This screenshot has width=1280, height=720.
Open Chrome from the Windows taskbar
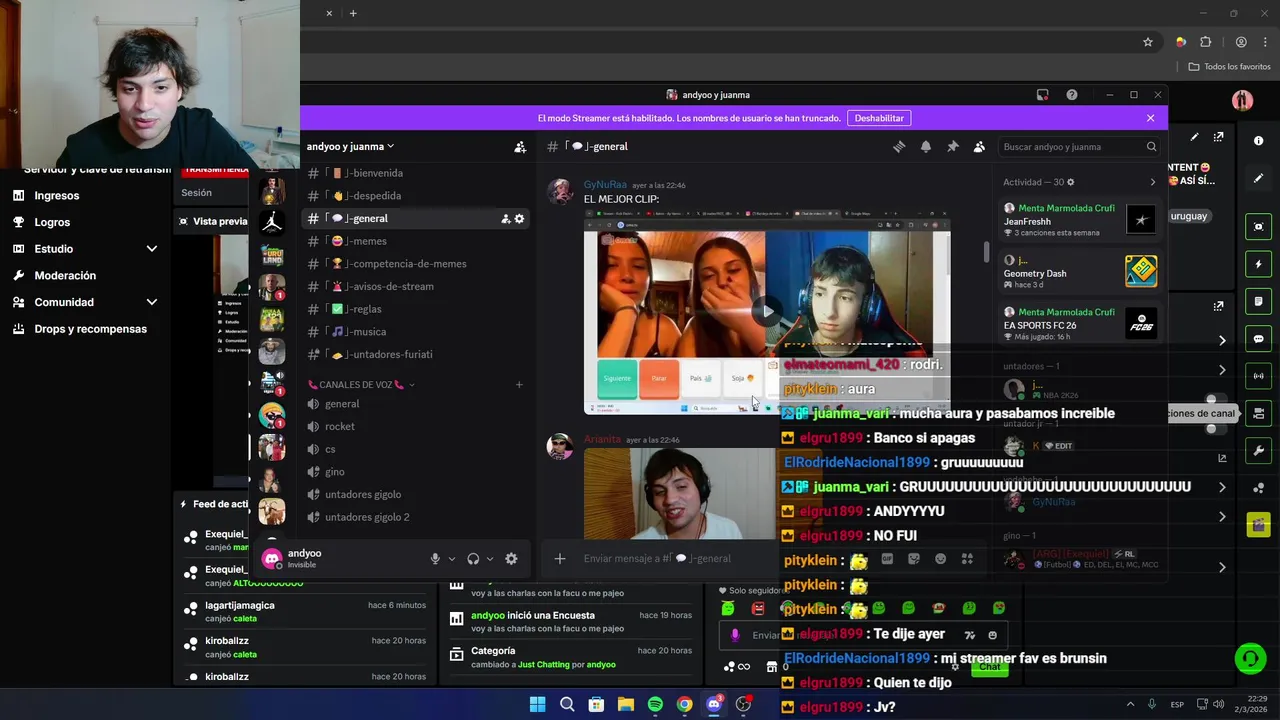[684, 704]
